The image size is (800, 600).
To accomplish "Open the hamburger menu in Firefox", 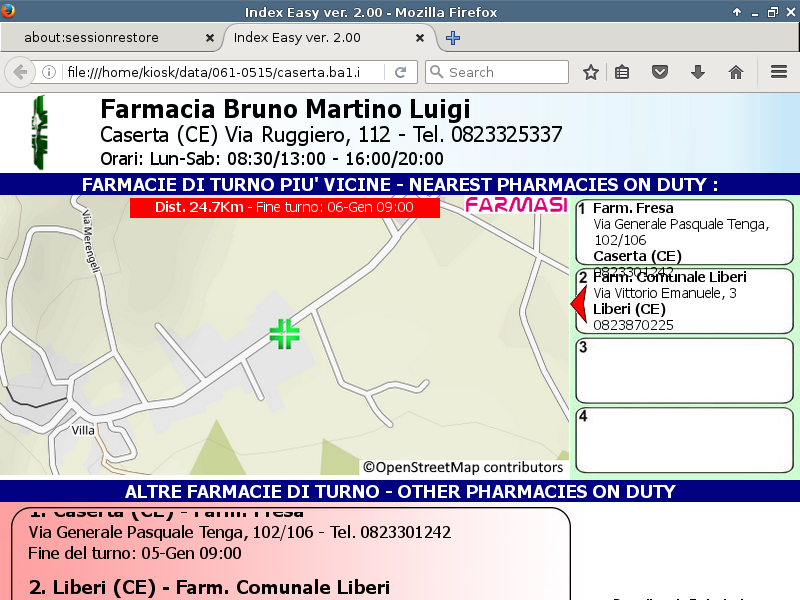I will click(779, 72).
